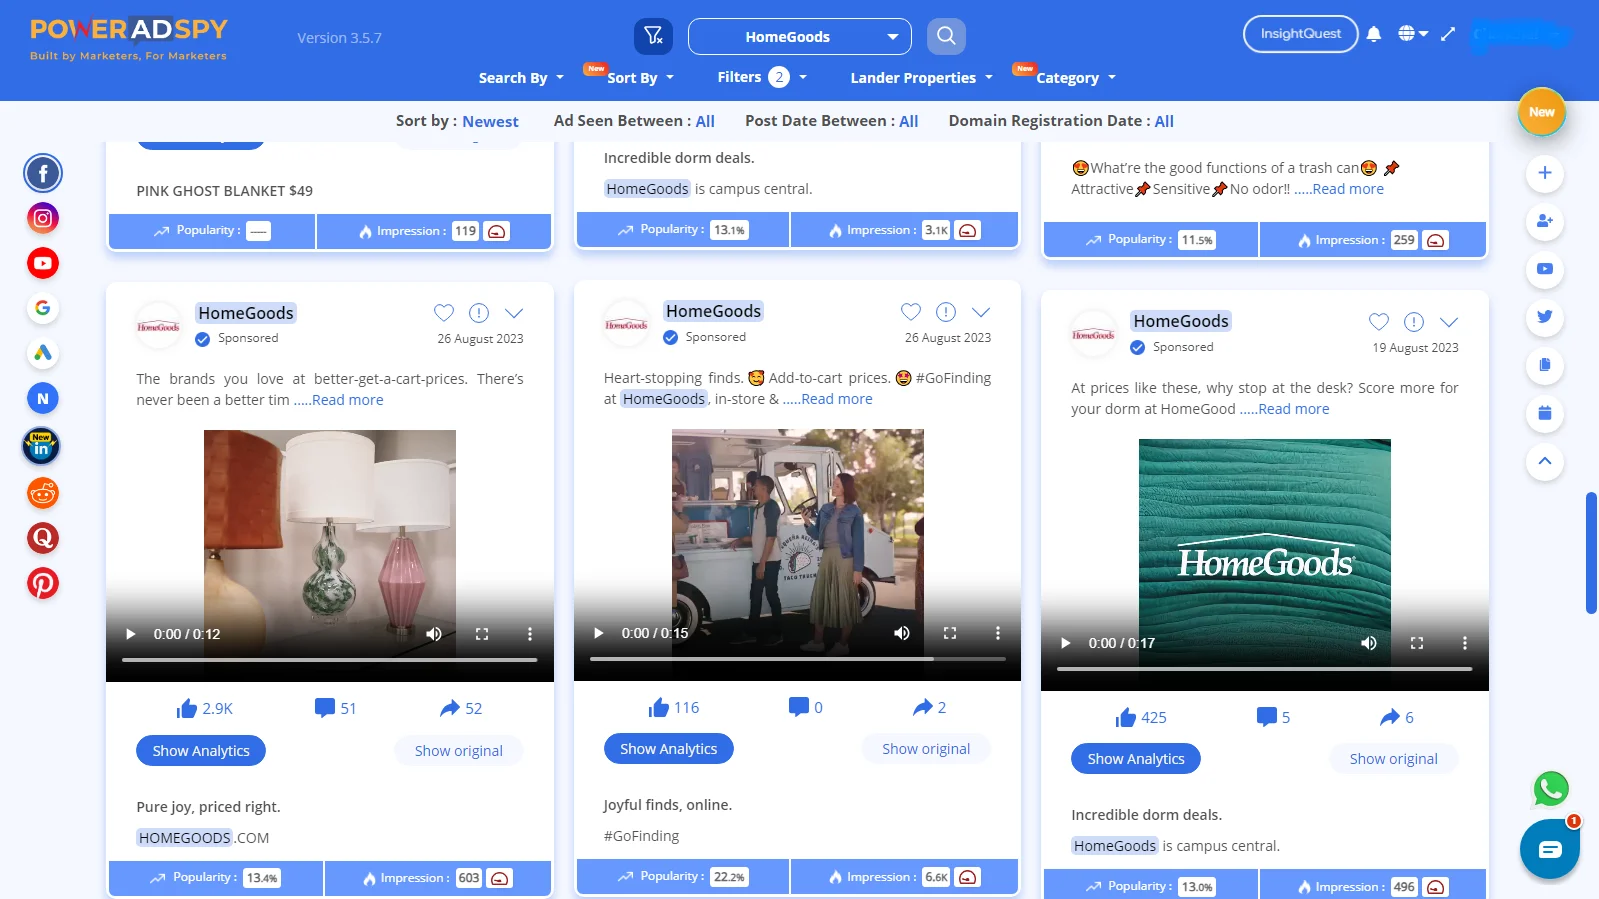
Task: Open the notifications bell
Action: (1374, 34)
